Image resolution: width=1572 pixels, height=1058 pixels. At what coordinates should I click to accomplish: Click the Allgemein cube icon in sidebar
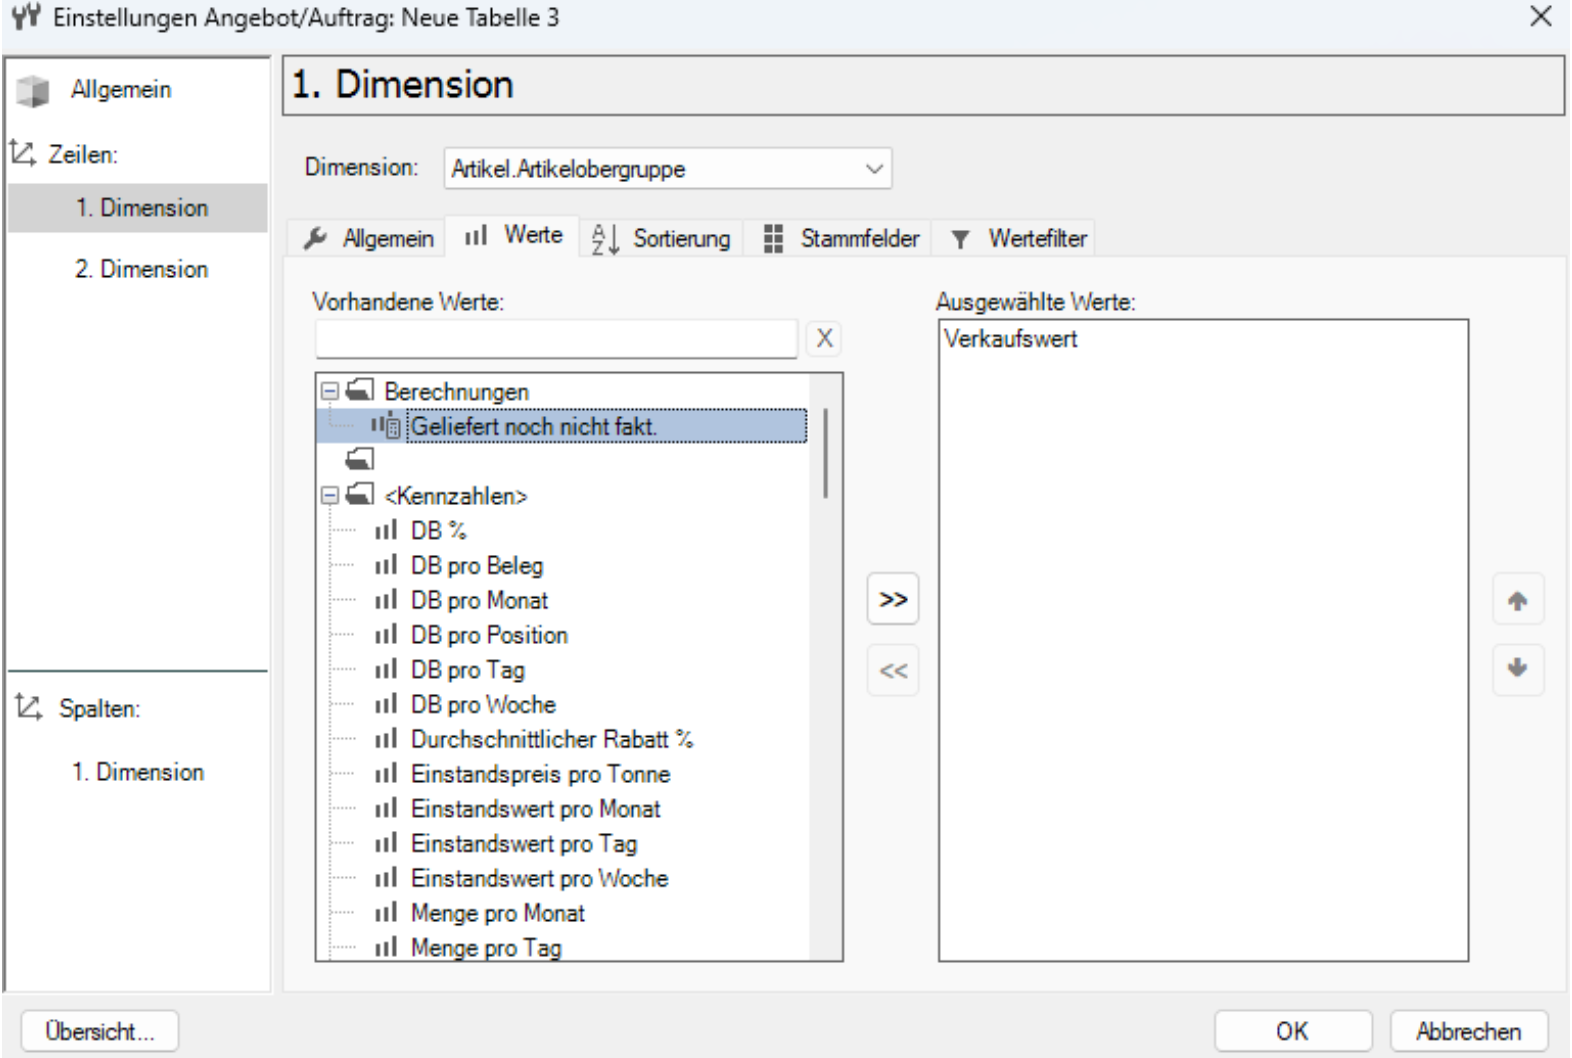(33, 91)
